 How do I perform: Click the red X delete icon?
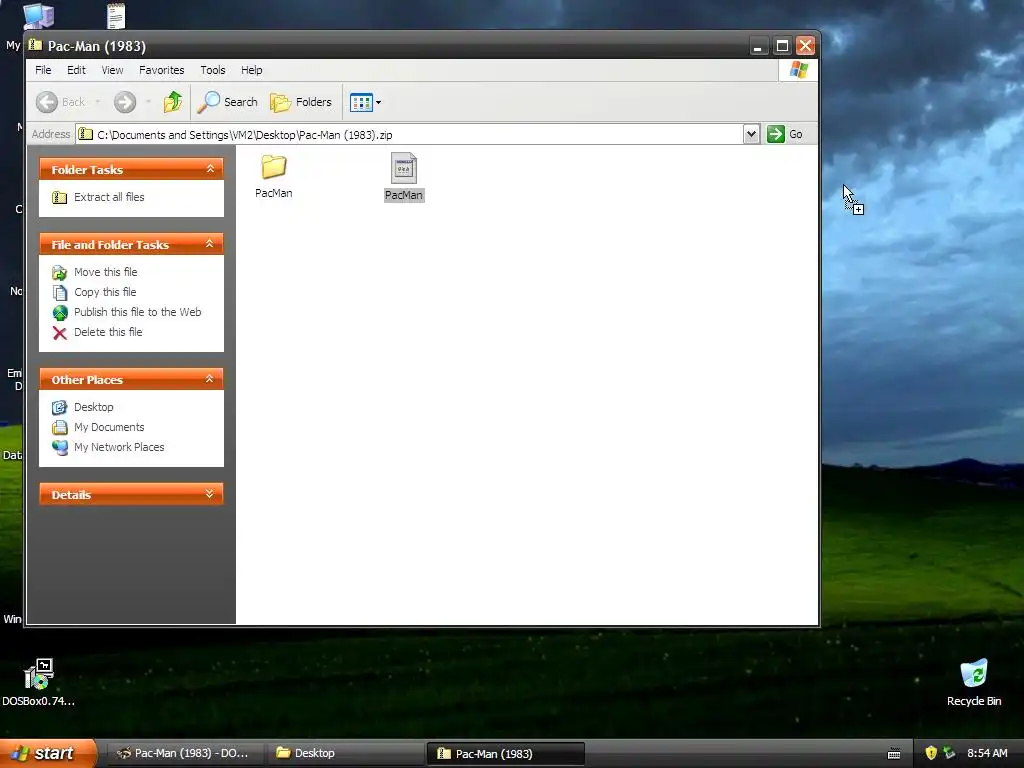(59, 333)
